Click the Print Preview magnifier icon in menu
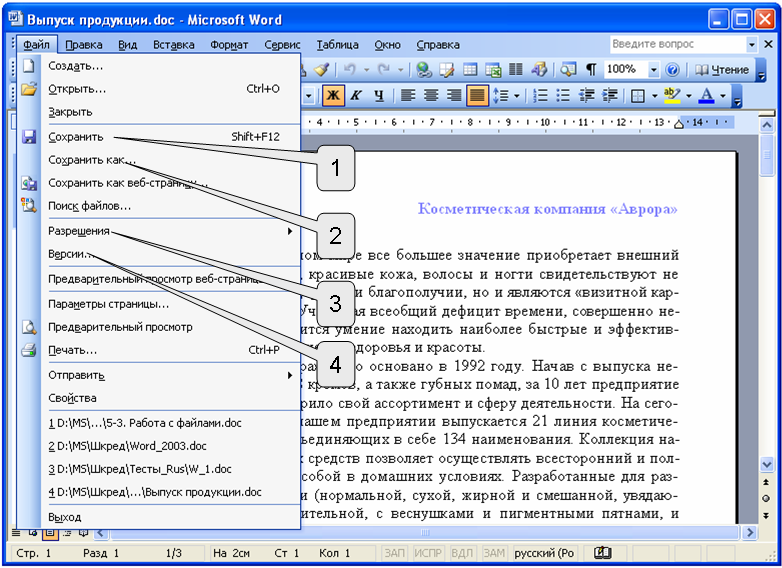 pos(29,327)
